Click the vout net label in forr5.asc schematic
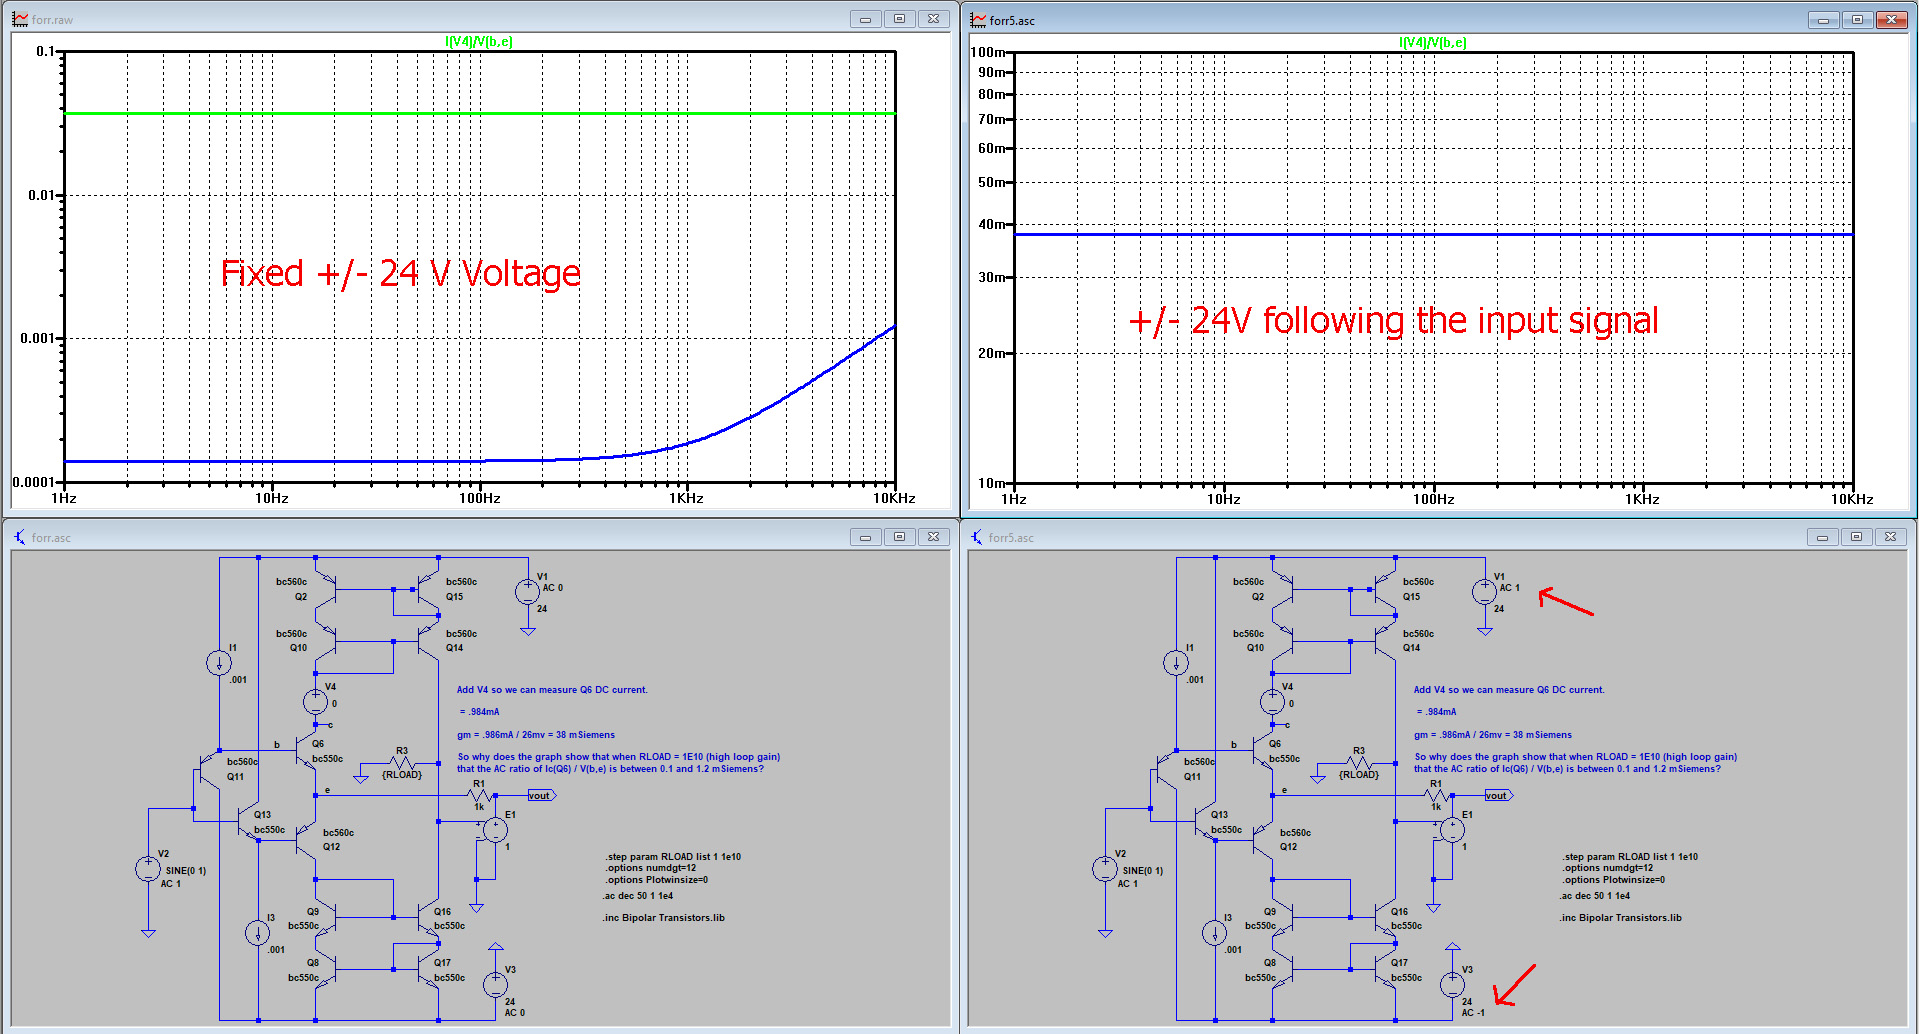The image size is (1920, 1034). coord(1498,795)
